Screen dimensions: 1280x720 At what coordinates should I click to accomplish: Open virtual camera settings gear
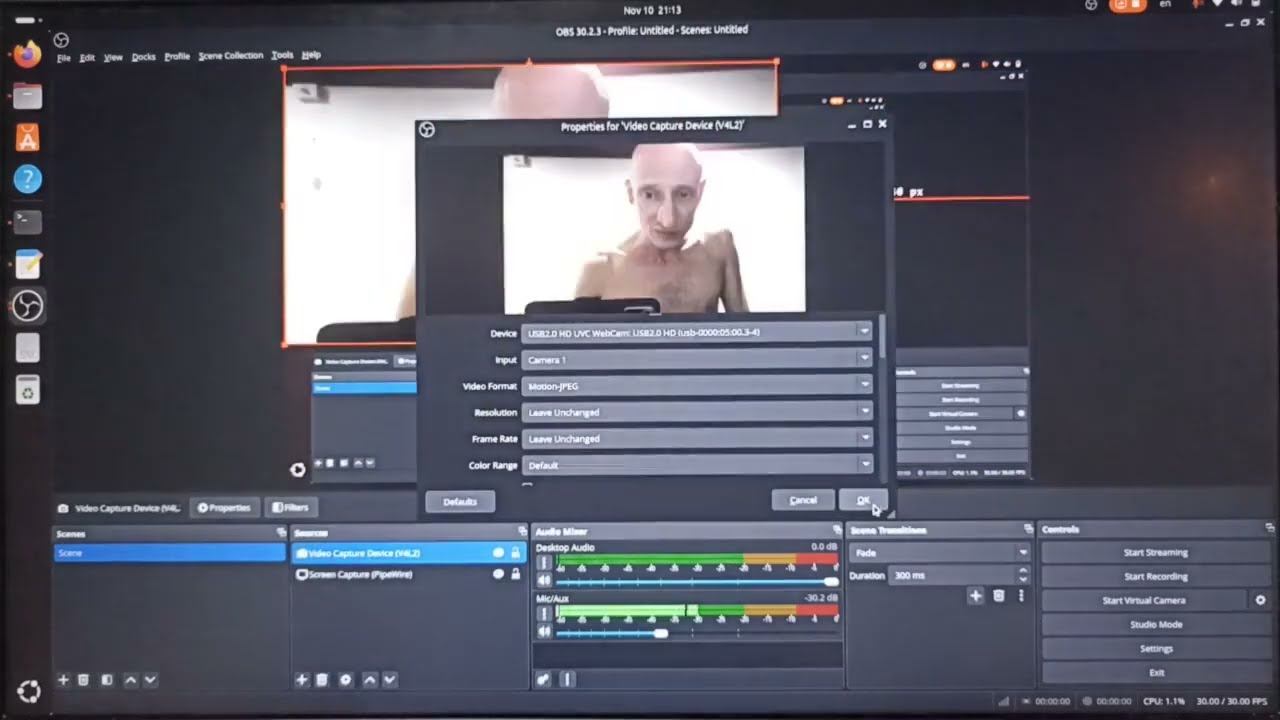(x=1260, y=600)
